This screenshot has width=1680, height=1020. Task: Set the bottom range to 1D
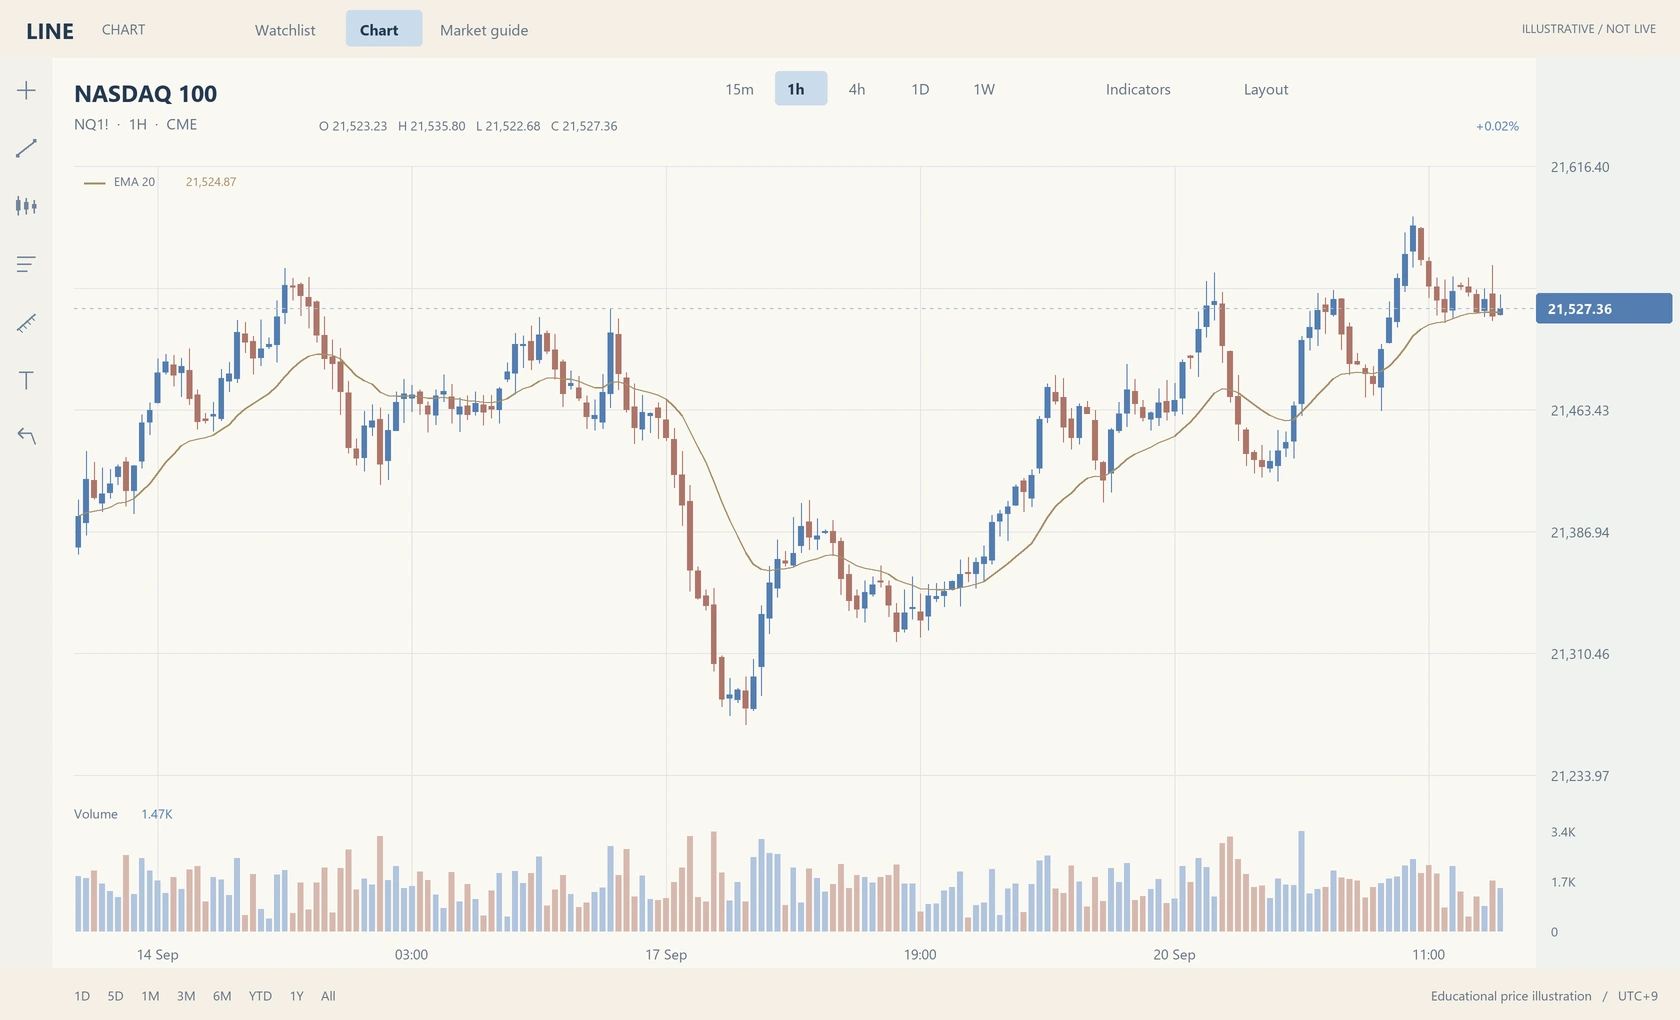point(82,996)
